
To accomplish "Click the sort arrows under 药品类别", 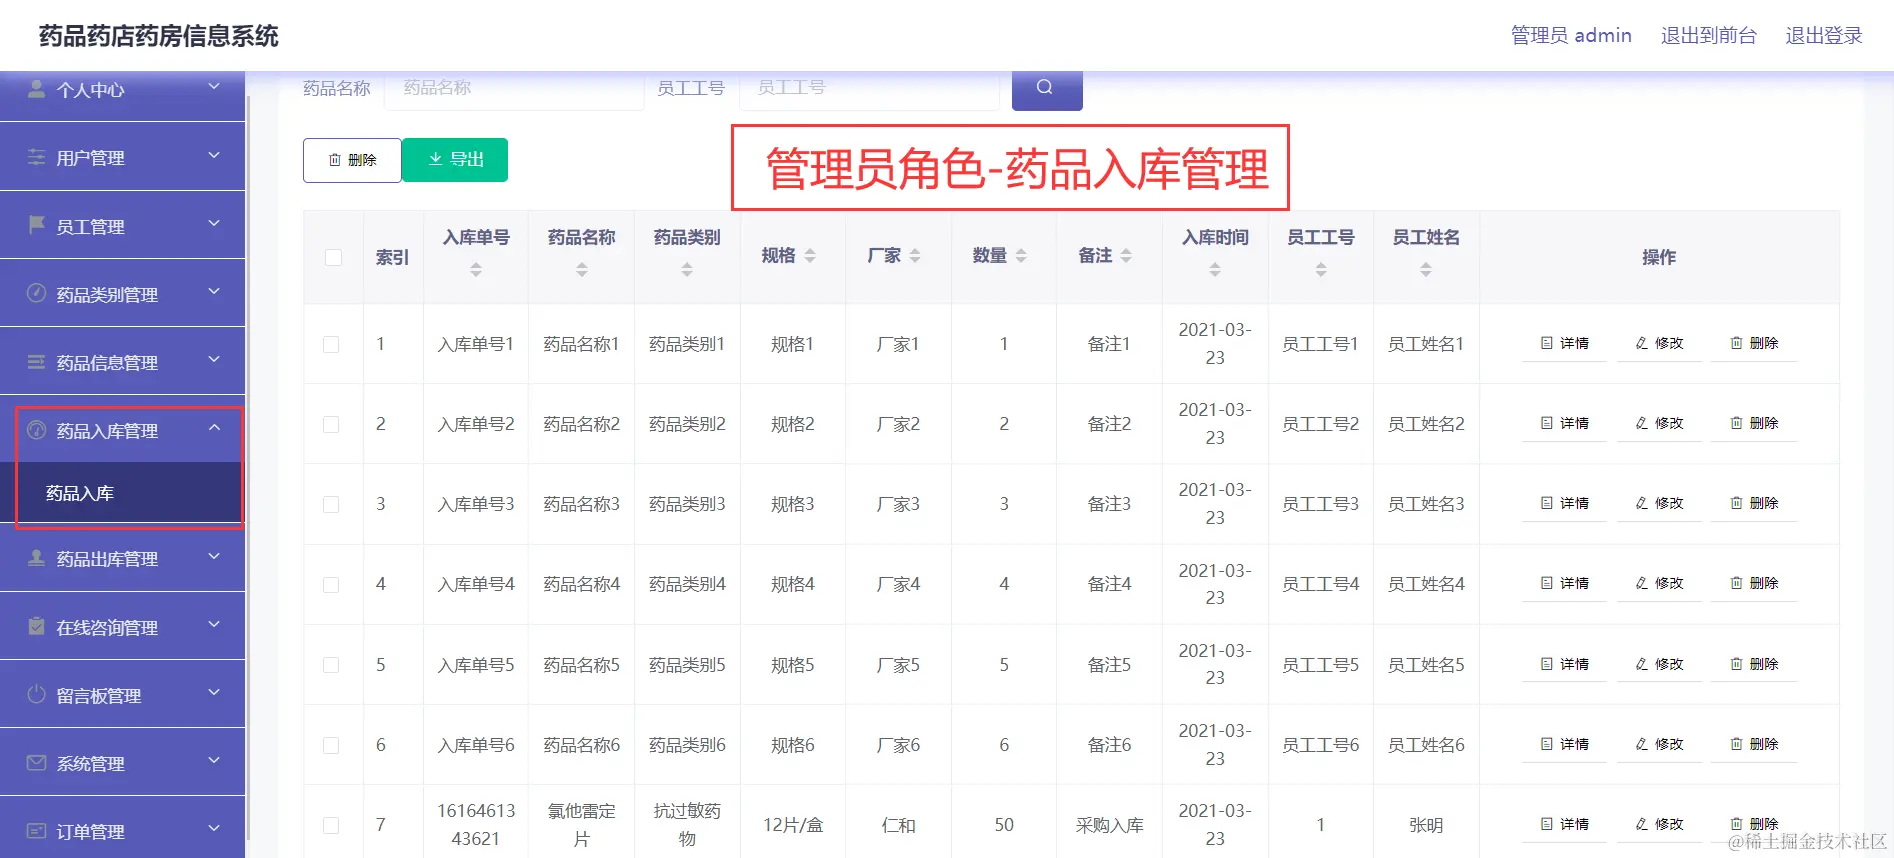I will point(687,270).
